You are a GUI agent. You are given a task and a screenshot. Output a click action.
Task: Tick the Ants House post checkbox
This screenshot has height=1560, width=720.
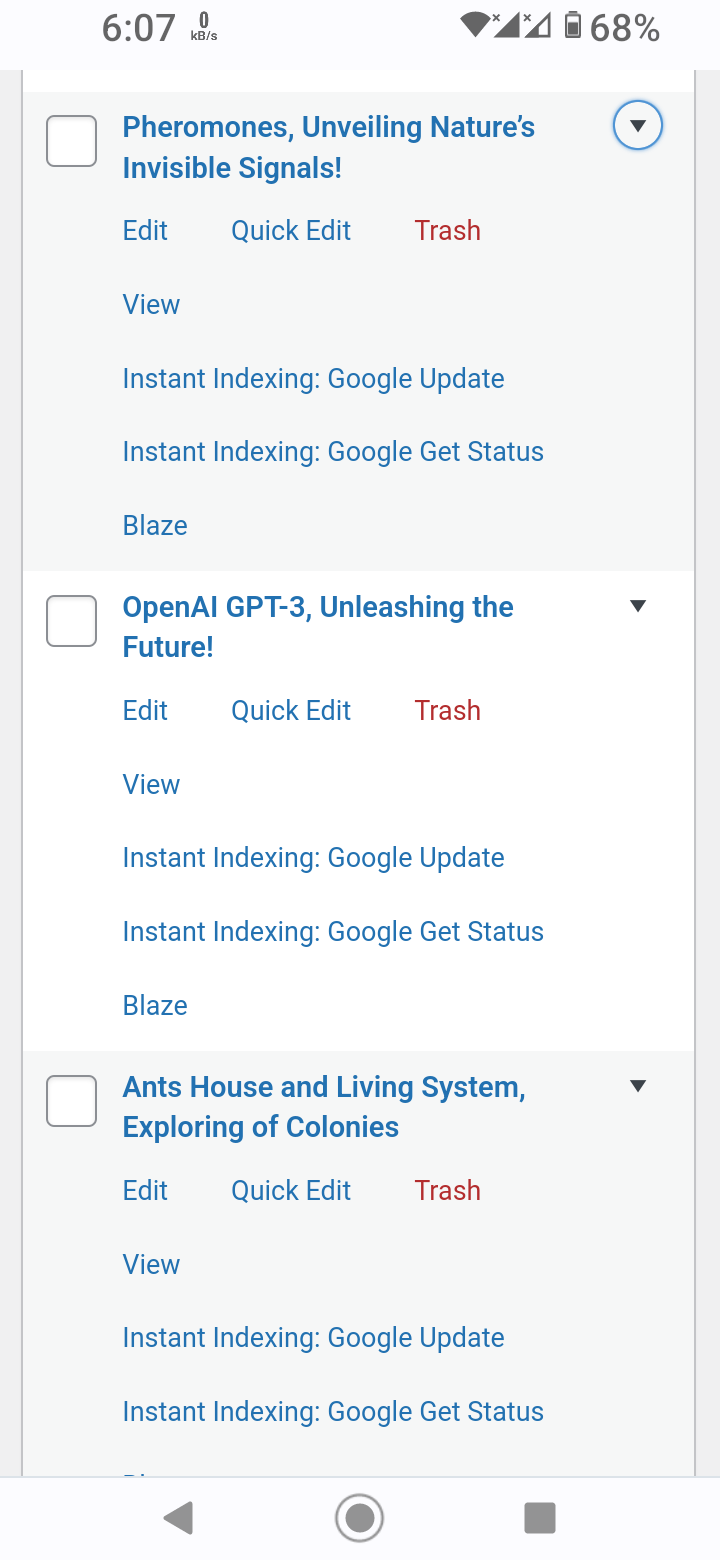pyautogui.click(x=72, y=1101)
